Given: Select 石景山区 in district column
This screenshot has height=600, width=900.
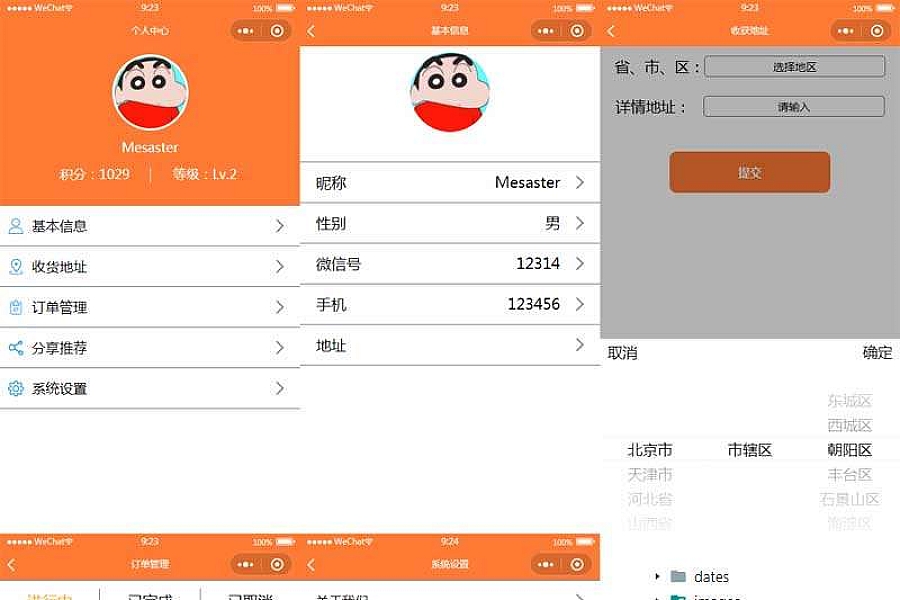Looking at the screenshot, I should click(849, 499).
